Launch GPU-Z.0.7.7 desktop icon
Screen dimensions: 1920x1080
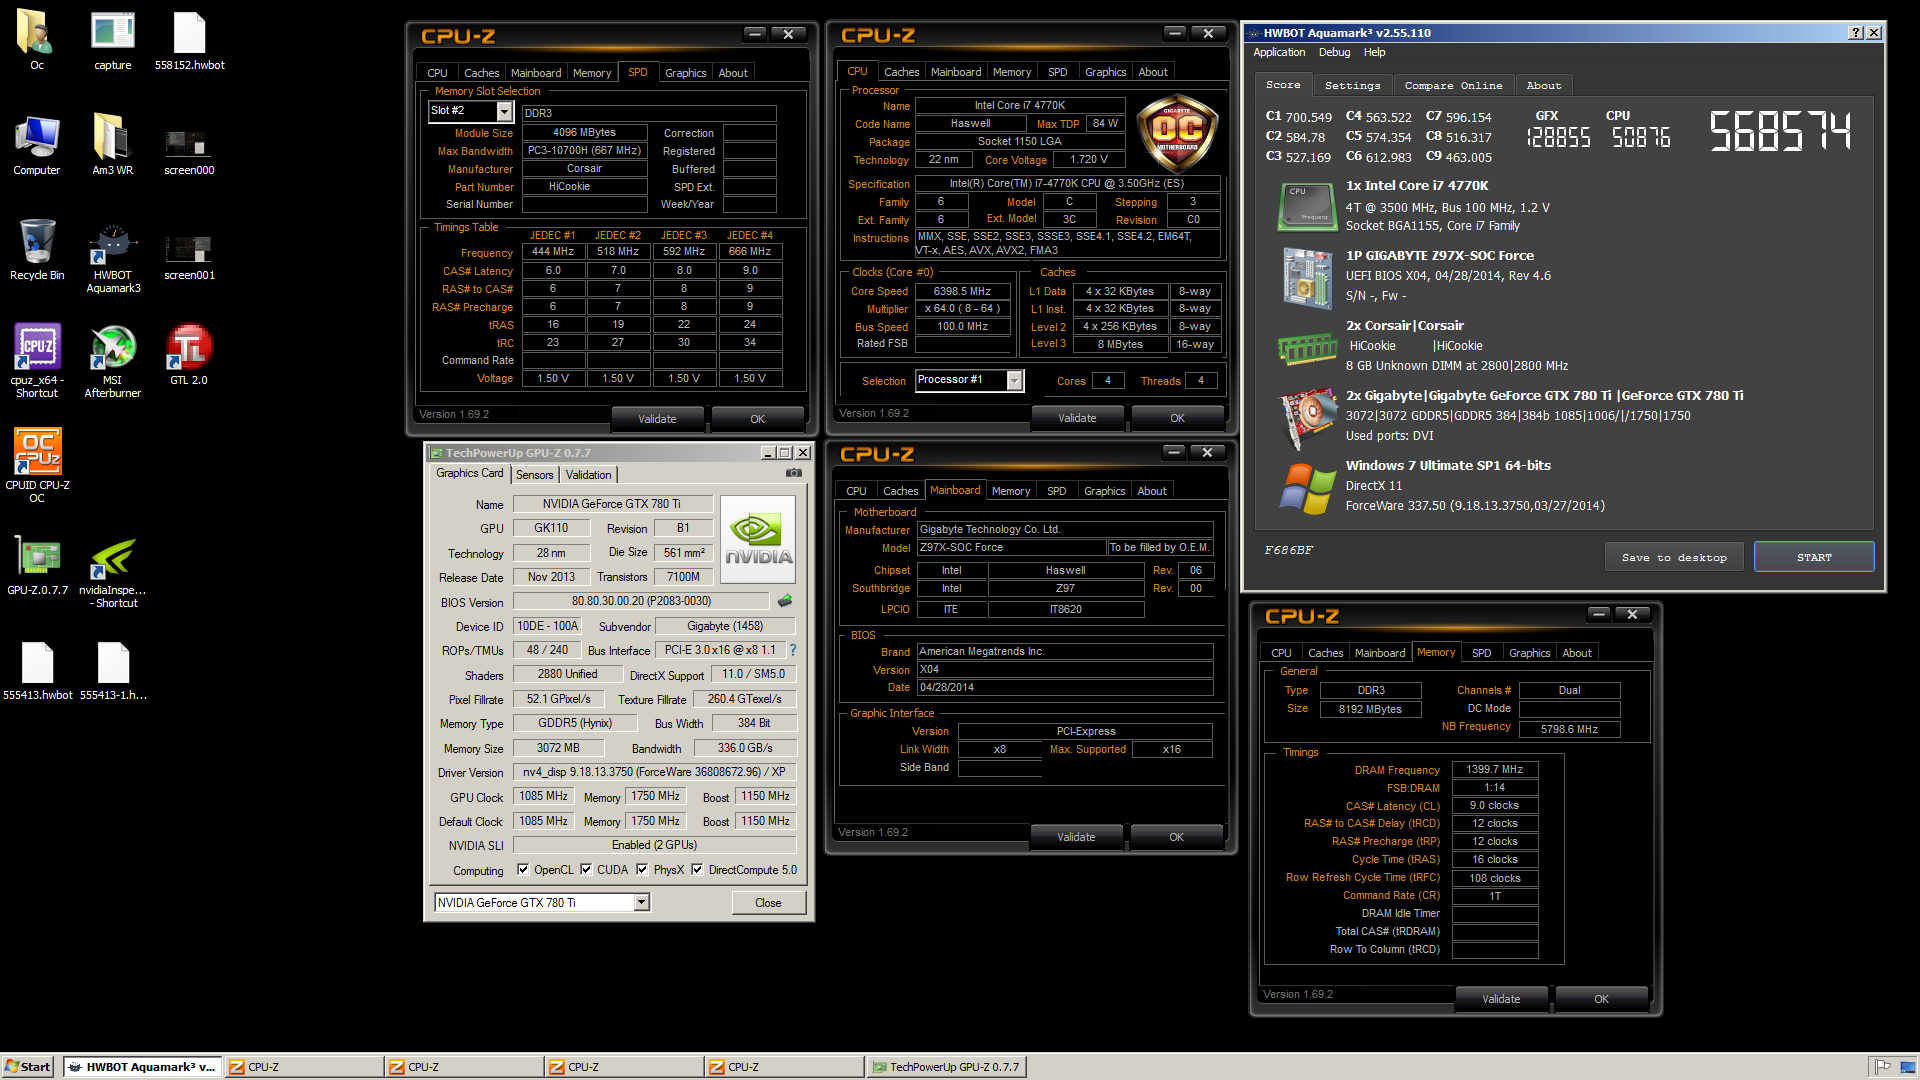click(36, 565)
